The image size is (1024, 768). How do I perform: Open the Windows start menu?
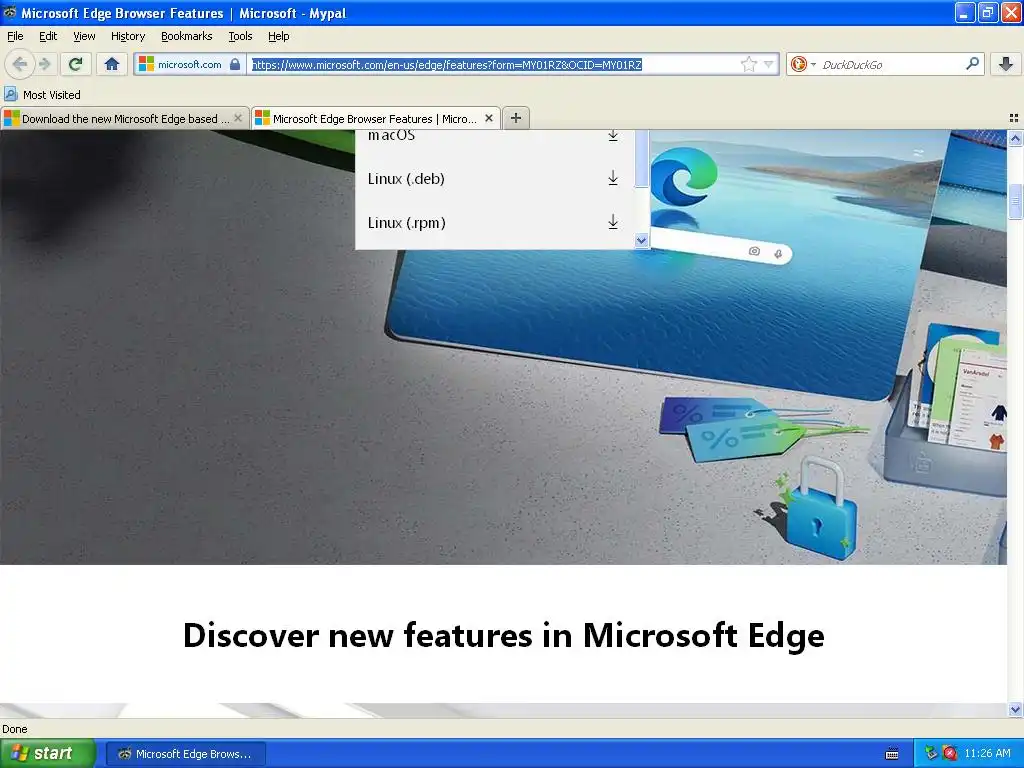click(47, 754)
